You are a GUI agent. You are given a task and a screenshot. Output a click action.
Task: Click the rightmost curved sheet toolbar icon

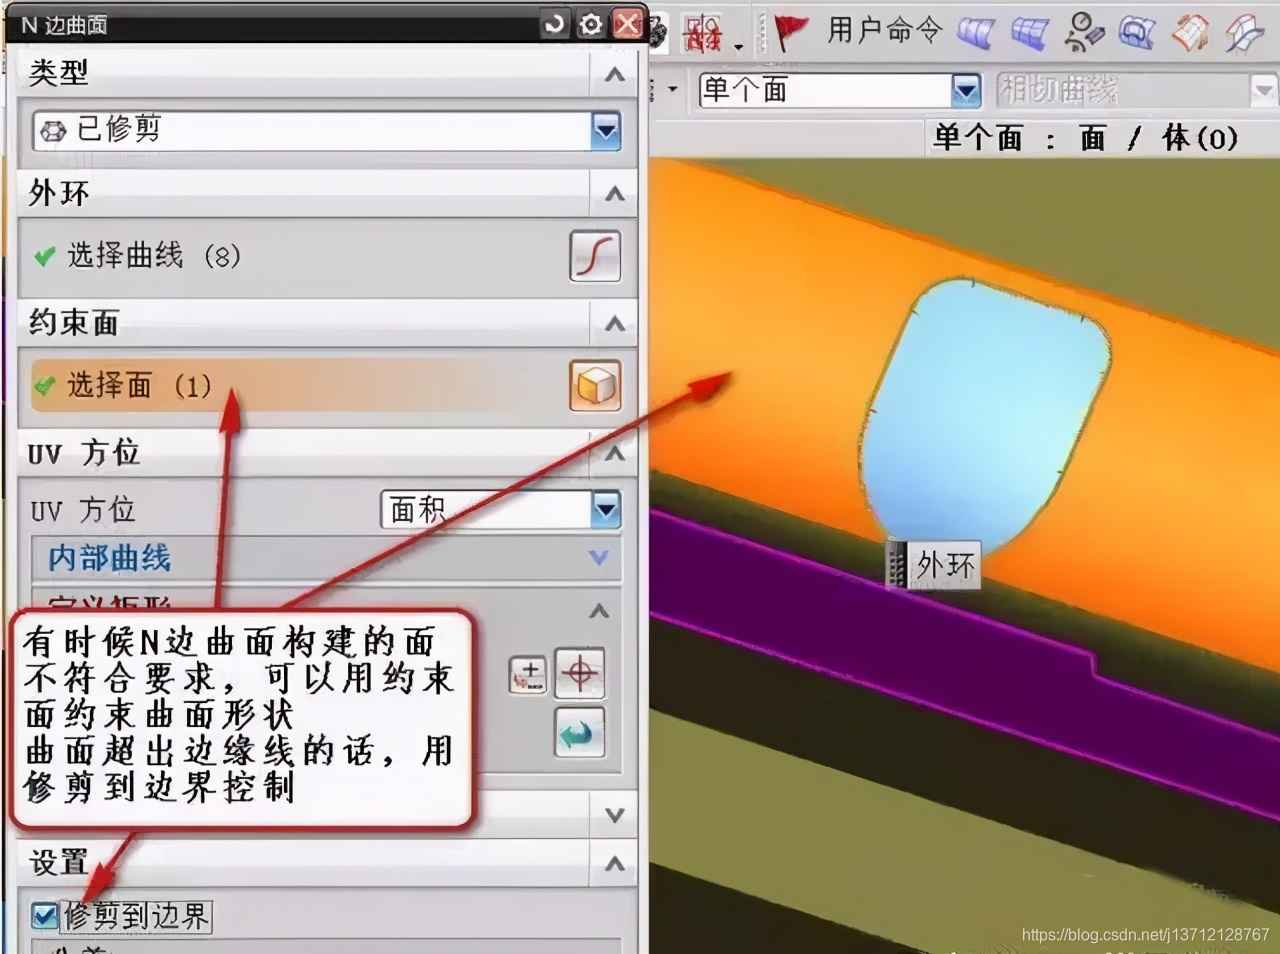pos(1245,33)
